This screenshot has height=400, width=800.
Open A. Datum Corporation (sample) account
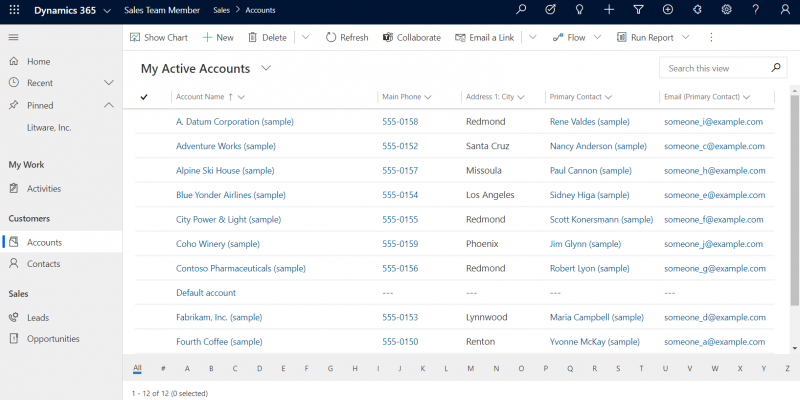point(235,121)
